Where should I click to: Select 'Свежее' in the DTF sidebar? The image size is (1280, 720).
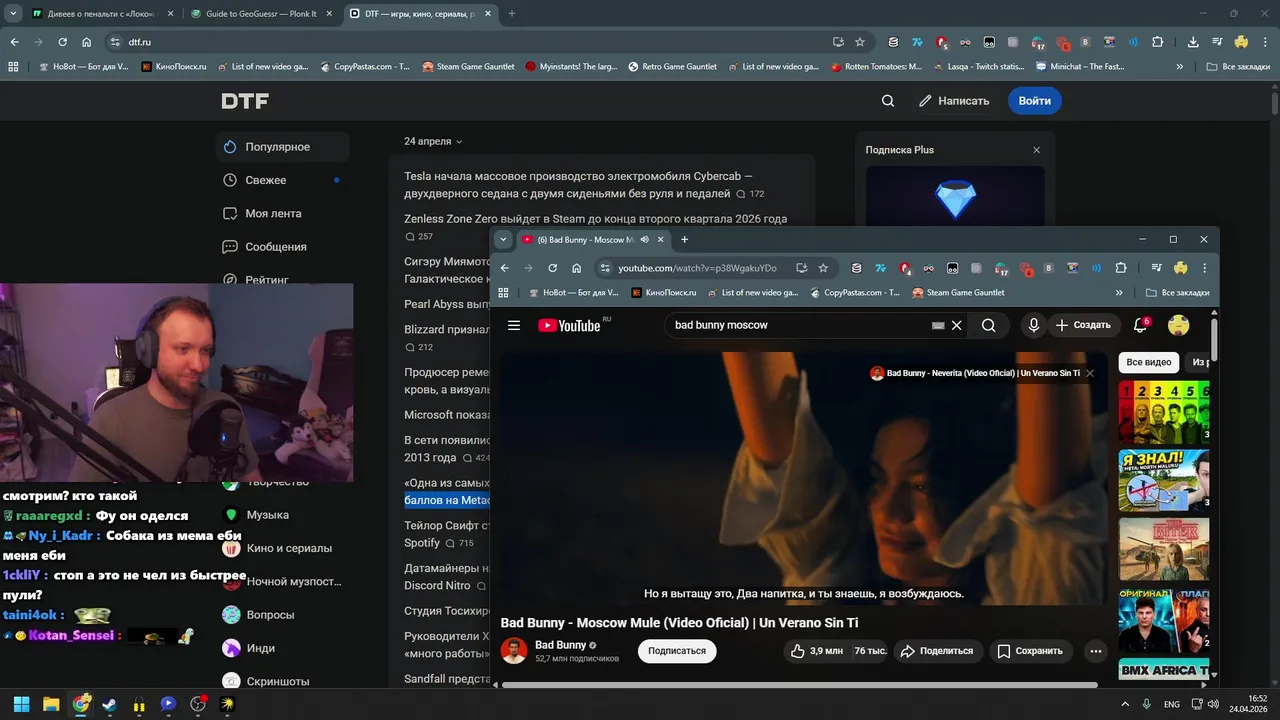(283, 180)
